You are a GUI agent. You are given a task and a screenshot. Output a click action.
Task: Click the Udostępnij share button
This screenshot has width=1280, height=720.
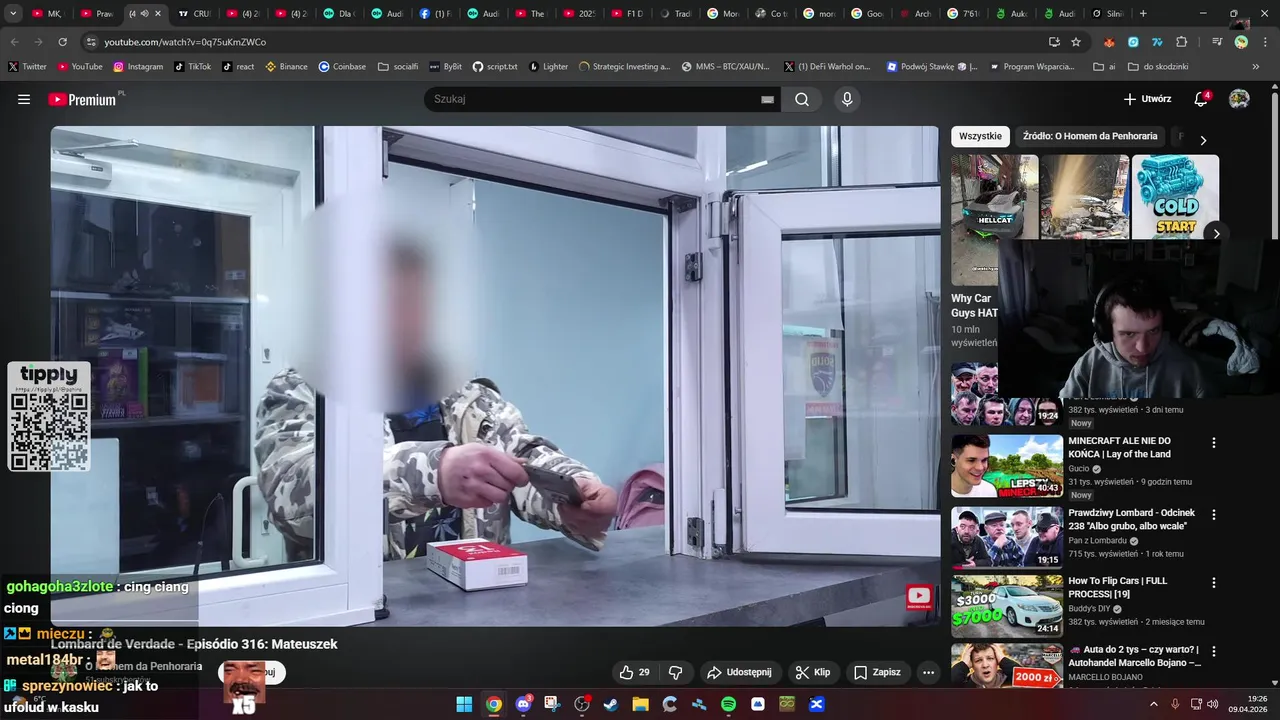coord(739,672)
